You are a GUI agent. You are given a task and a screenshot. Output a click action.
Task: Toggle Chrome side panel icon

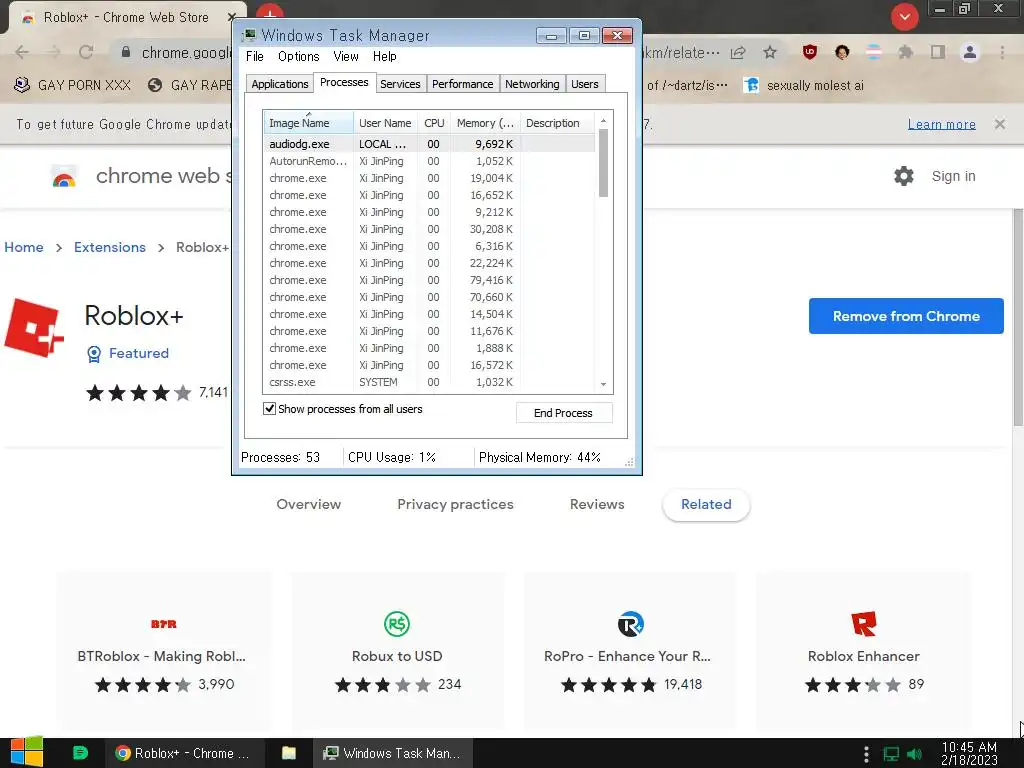[938, 52]
